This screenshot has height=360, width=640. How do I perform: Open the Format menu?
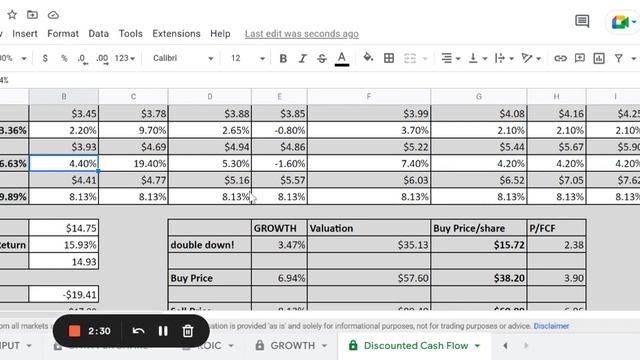tap(63, 34)
